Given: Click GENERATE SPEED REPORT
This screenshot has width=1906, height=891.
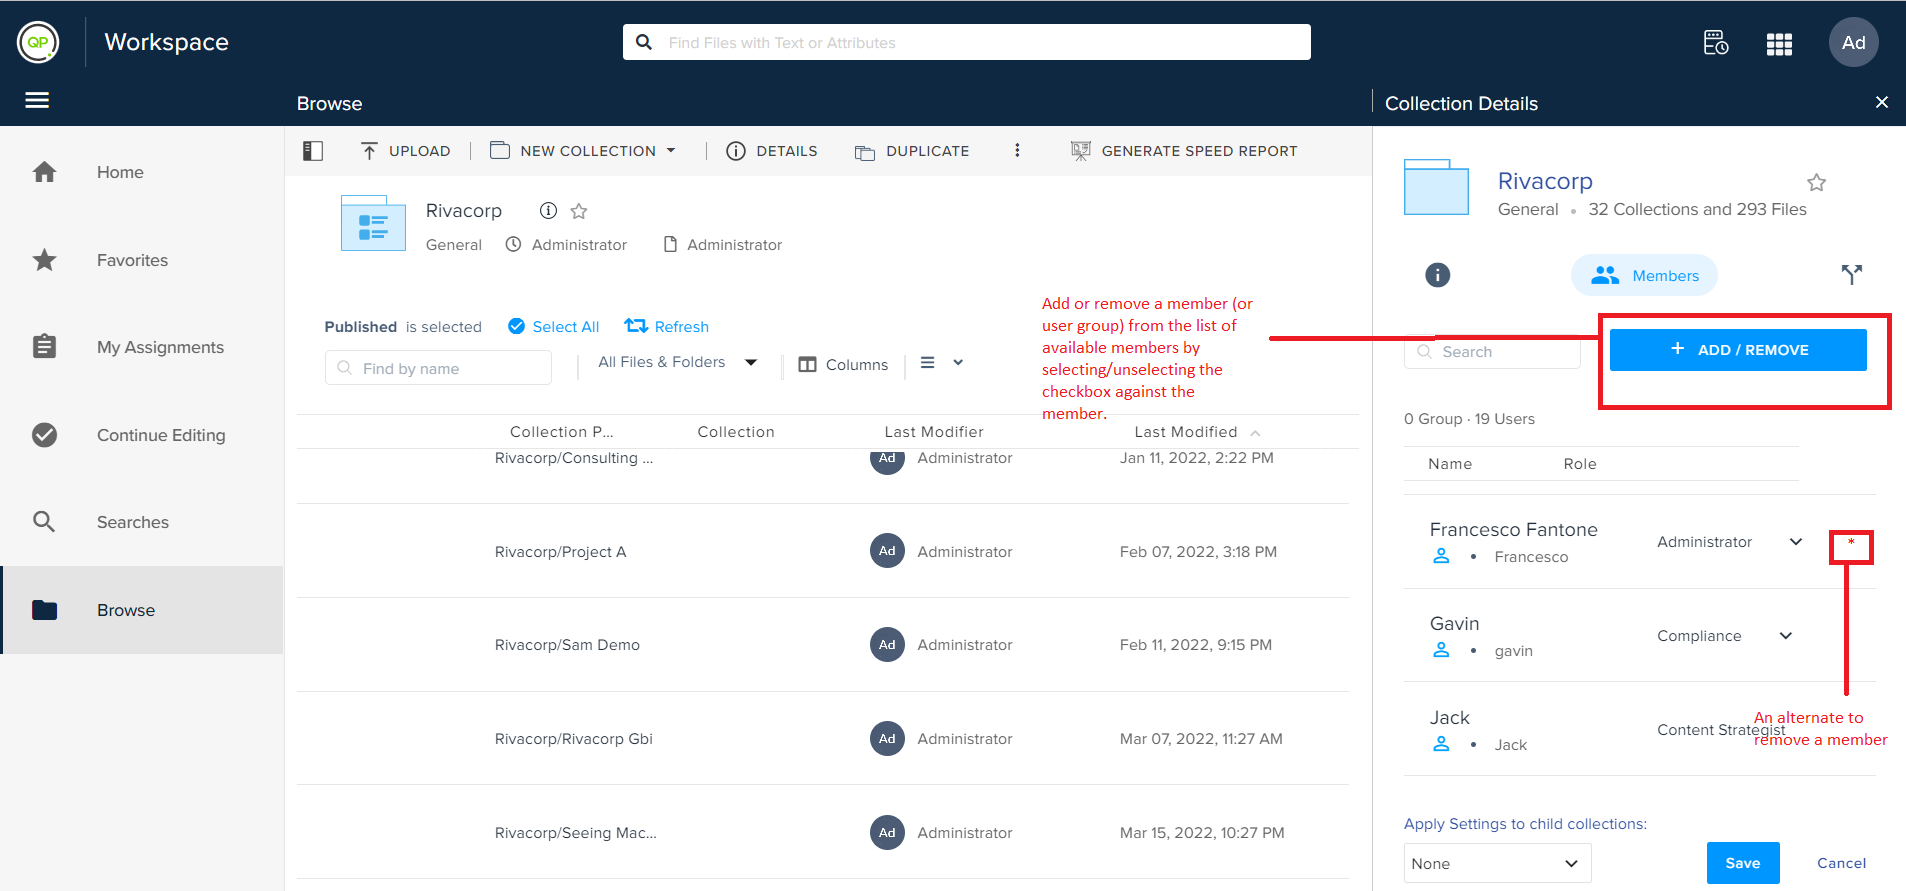Looking at the screenshot, I should 1184,151.
